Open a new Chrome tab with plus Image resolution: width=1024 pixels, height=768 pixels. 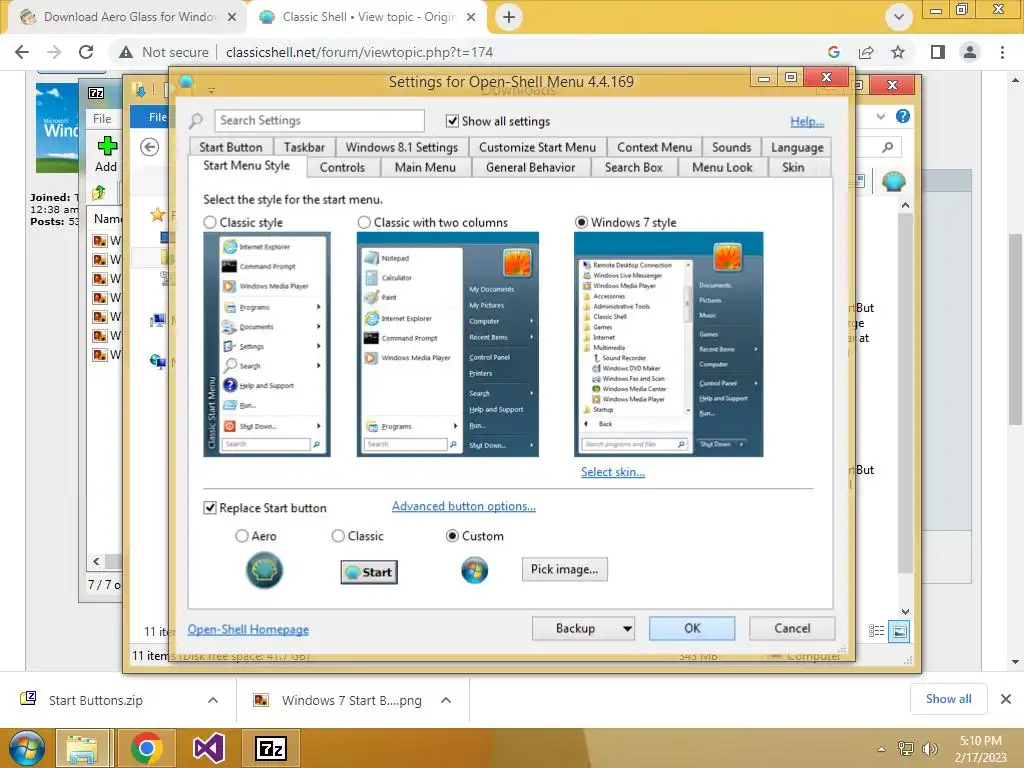pyautogui.click(x=509, y=17)
